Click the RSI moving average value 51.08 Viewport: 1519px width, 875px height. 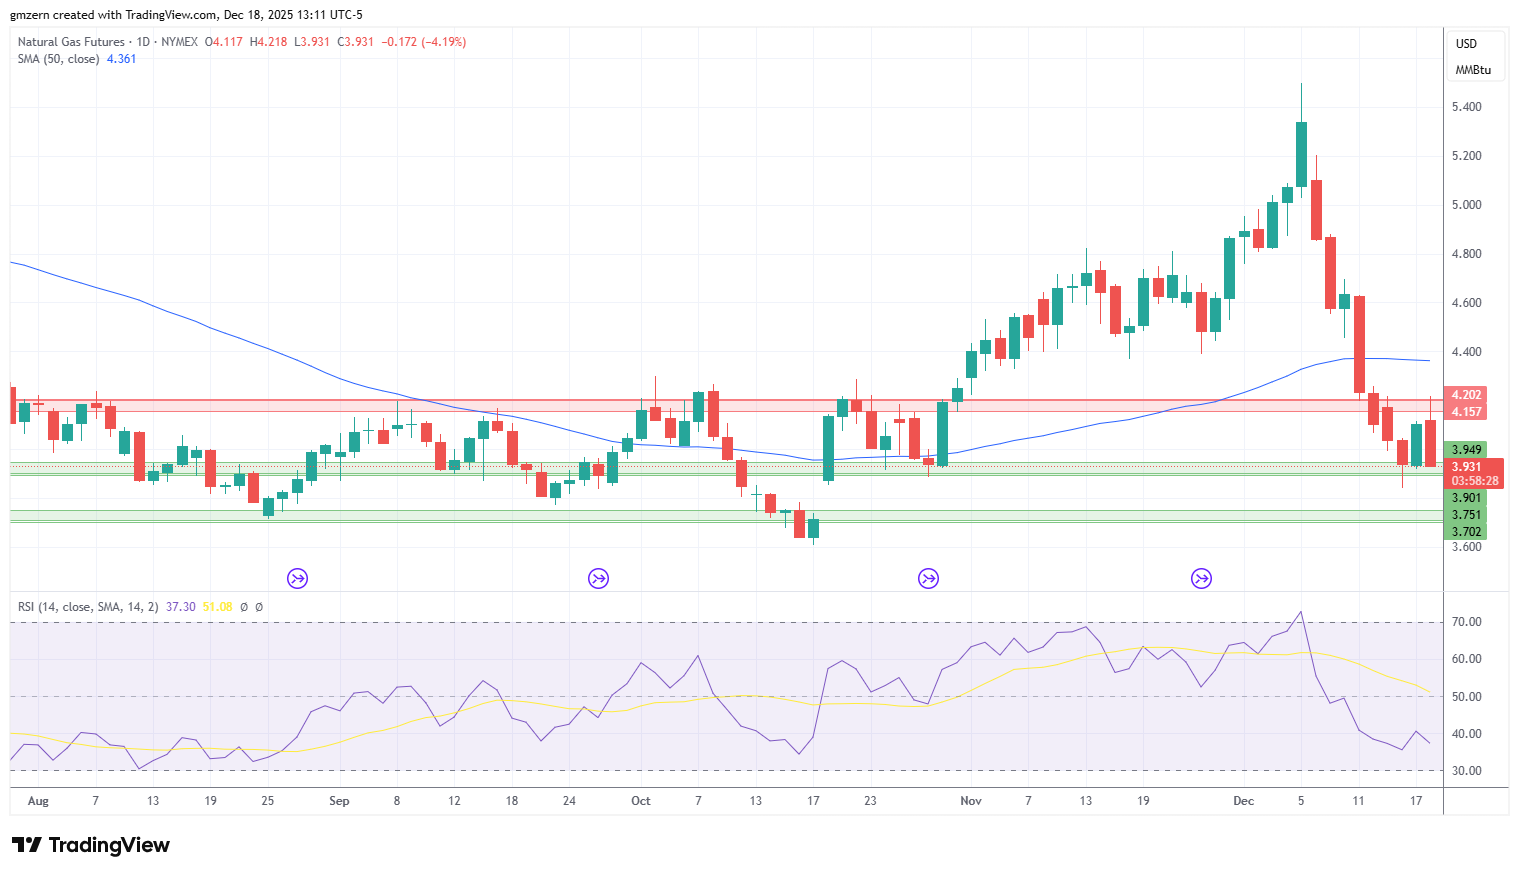coord(217,607)
